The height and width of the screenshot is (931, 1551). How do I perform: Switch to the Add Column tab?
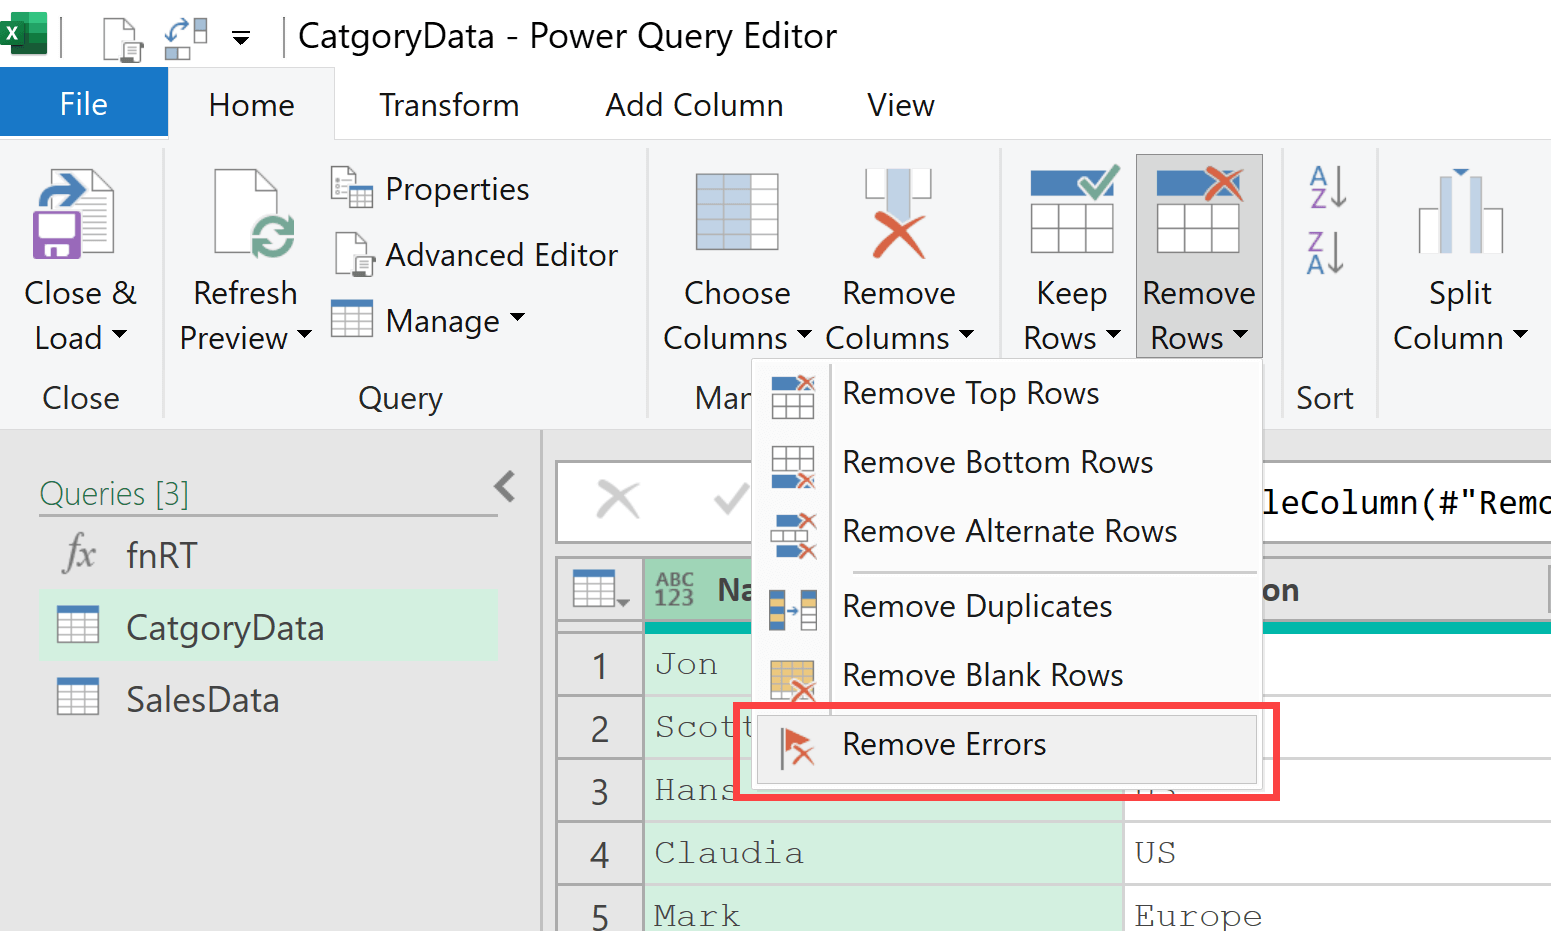click(694, 105)
